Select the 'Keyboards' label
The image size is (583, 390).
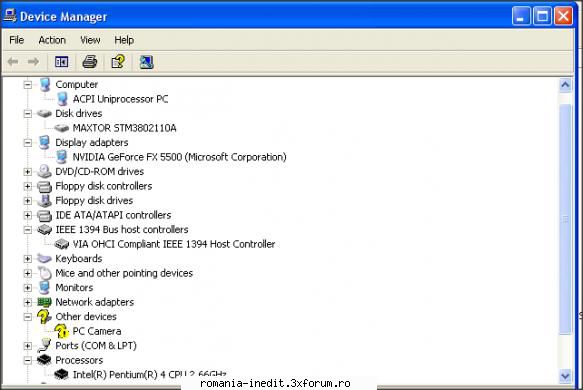(79, 259)
